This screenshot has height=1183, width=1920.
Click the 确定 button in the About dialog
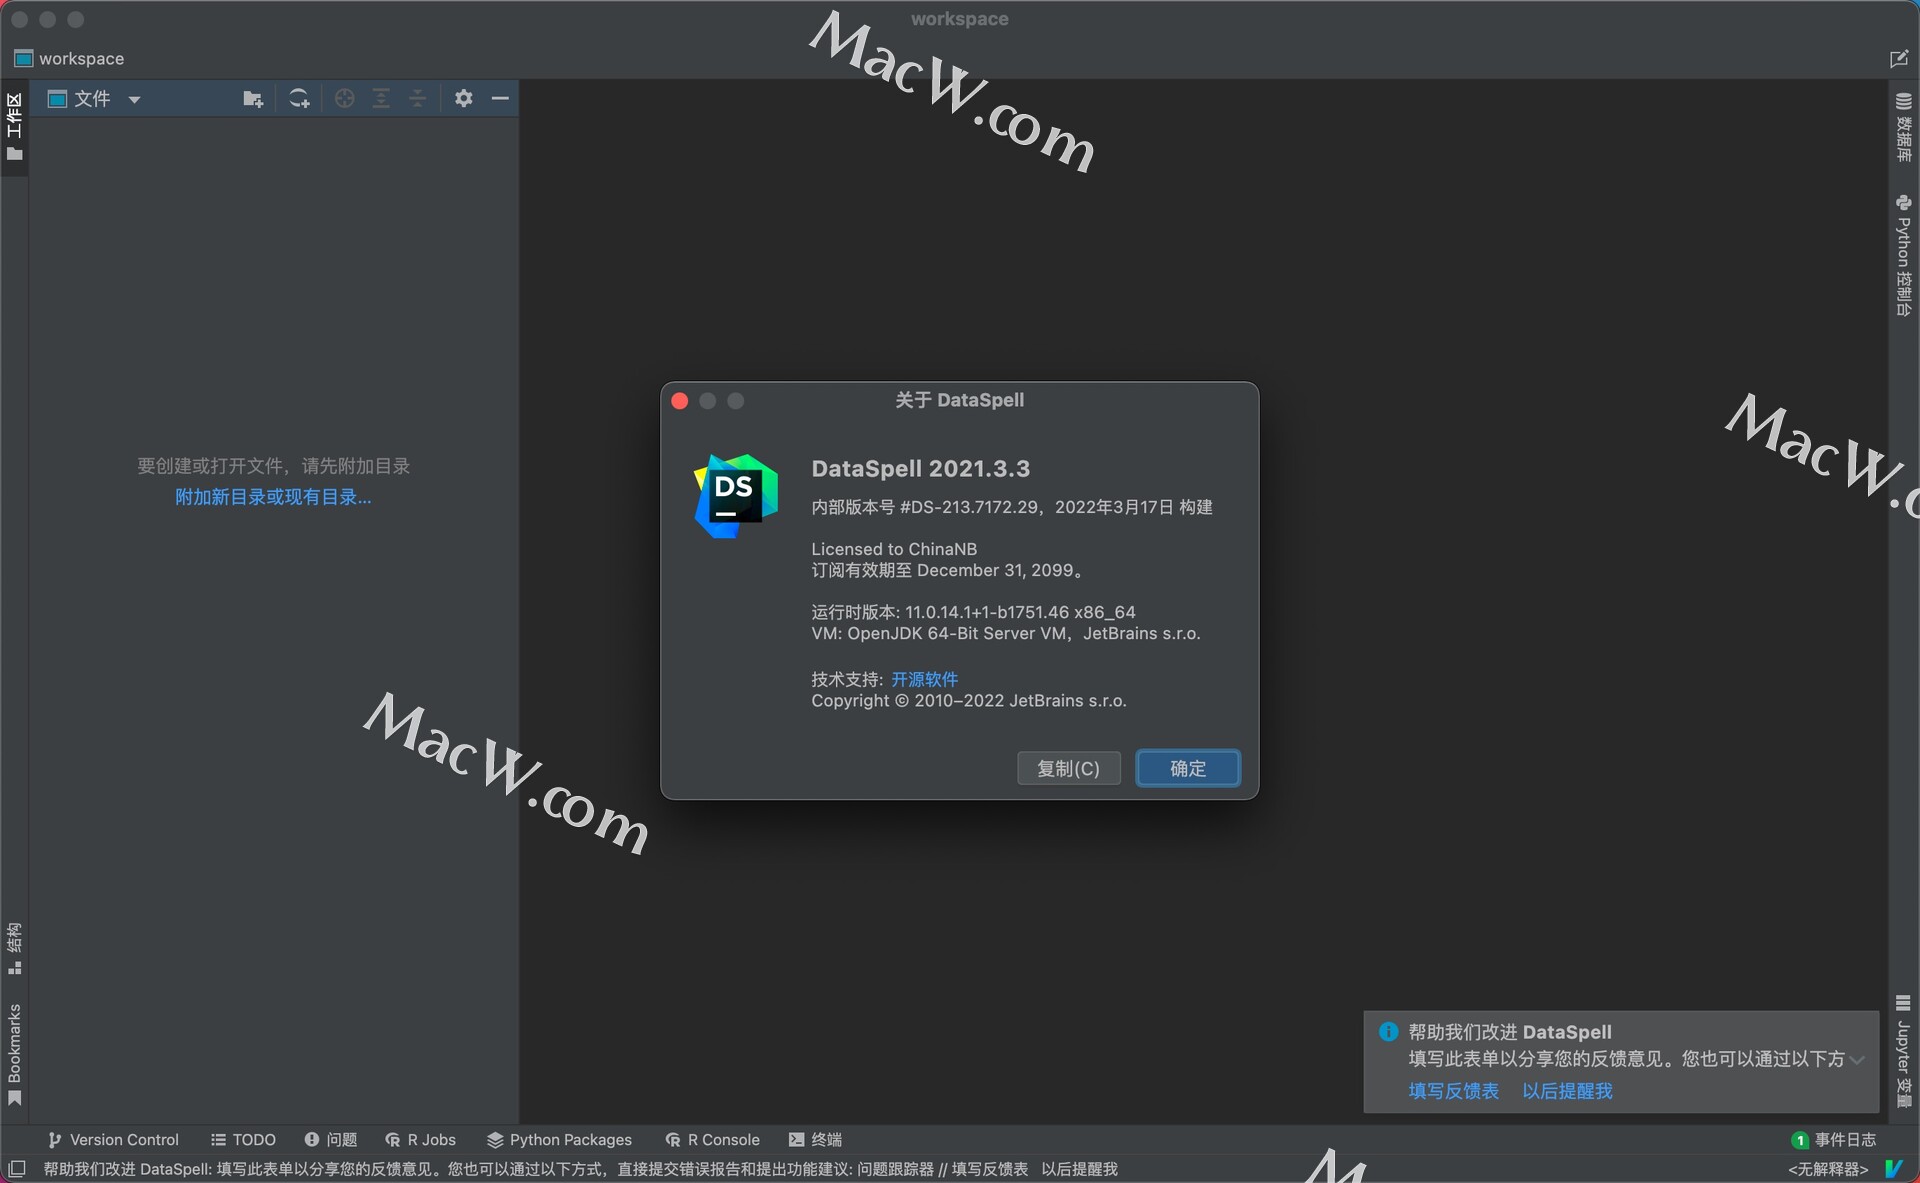(1188, 768)
